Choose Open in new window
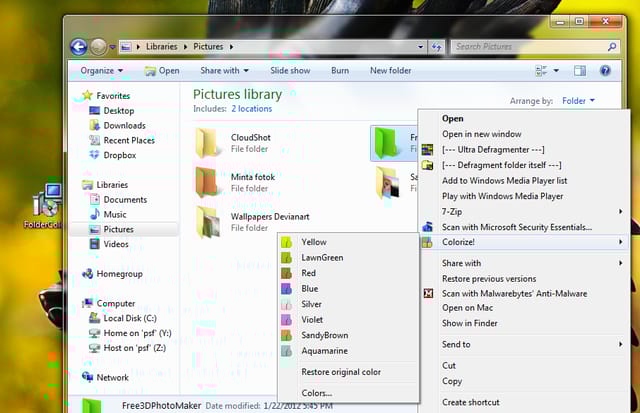The image size is (640, 413). tap(482, 134)
